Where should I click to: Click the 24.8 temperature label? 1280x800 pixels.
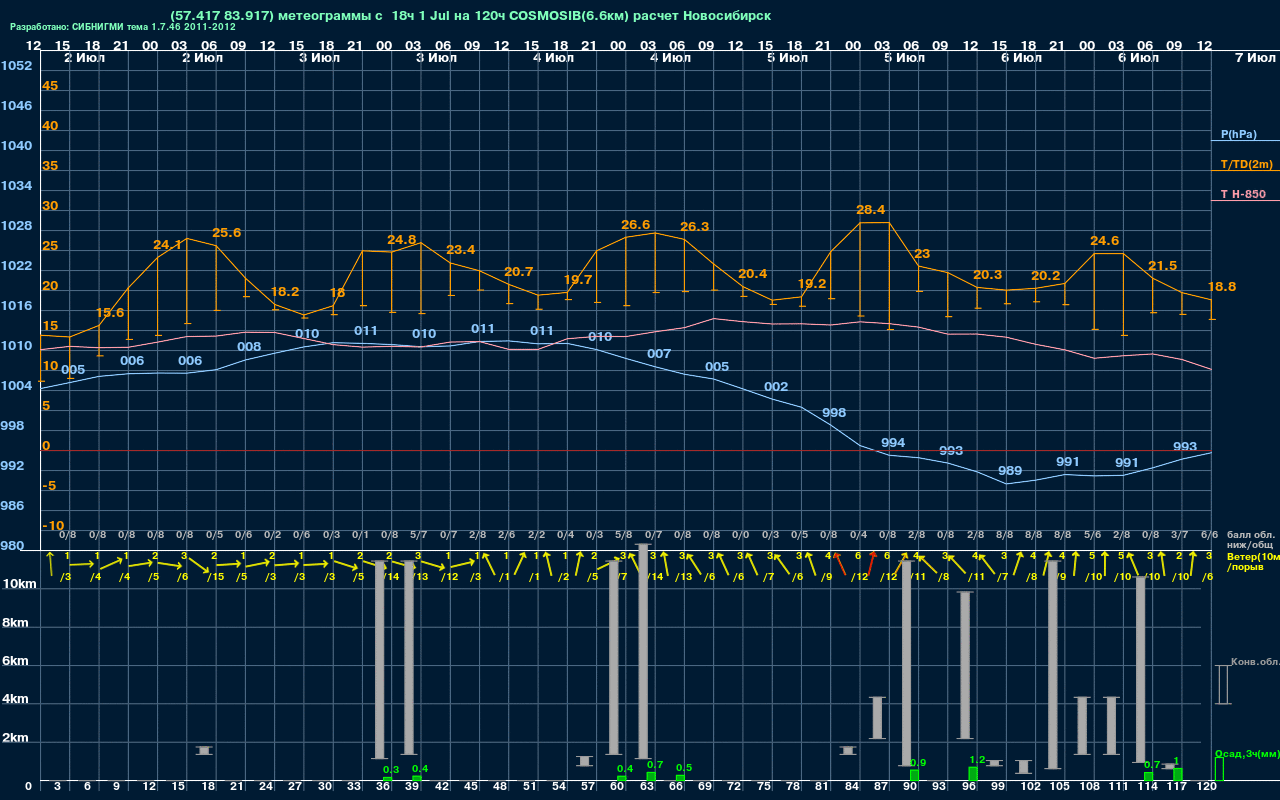point(401,240)
